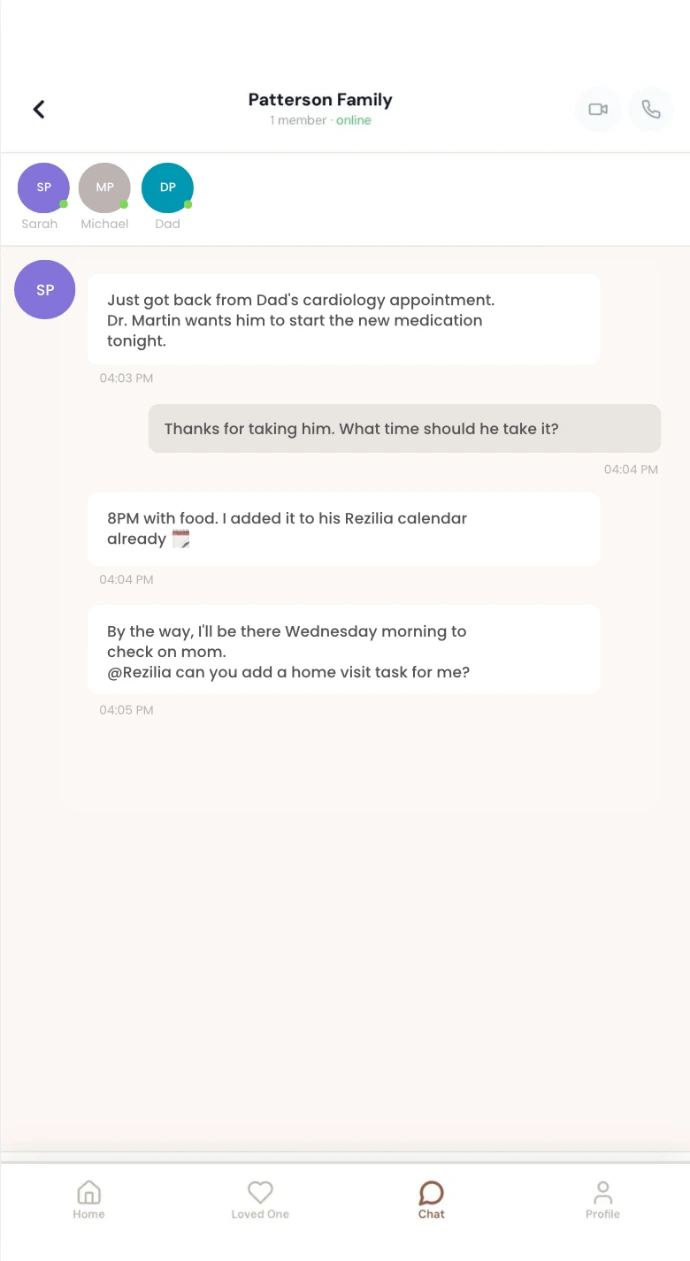Open the Home tab
The width and height of the screenshot is (690, 1261).
point(88,1199)
